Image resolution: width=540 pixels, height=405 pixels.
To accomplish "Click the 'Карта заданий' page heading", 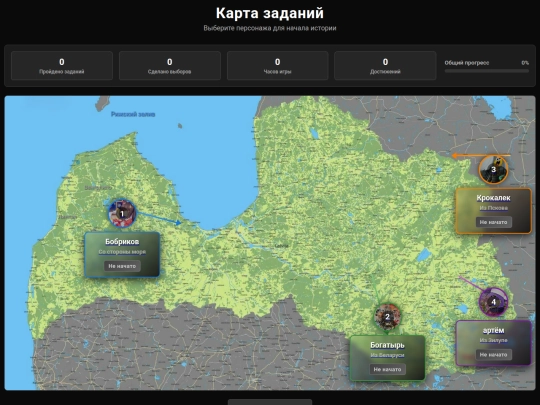I will pos(270,13).
